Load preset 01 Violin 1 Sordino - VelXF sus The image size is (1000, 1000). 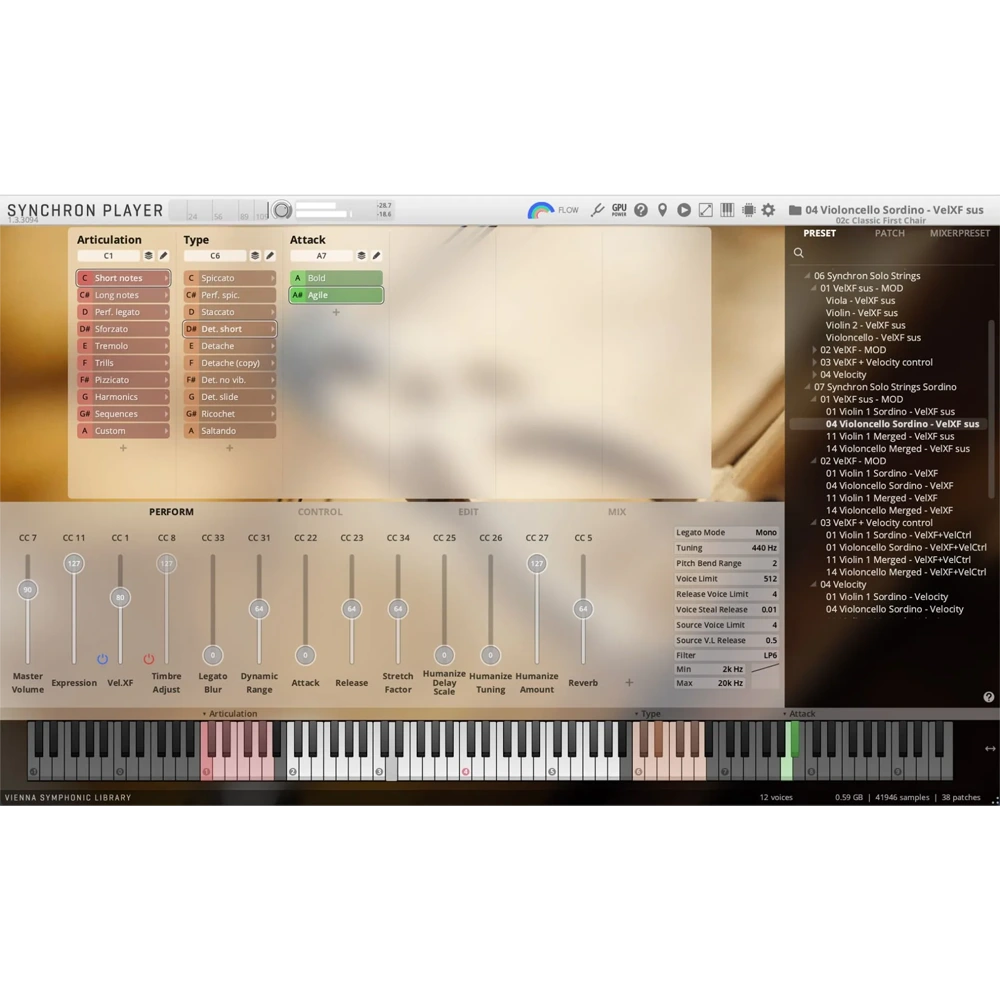coord(890,412)
